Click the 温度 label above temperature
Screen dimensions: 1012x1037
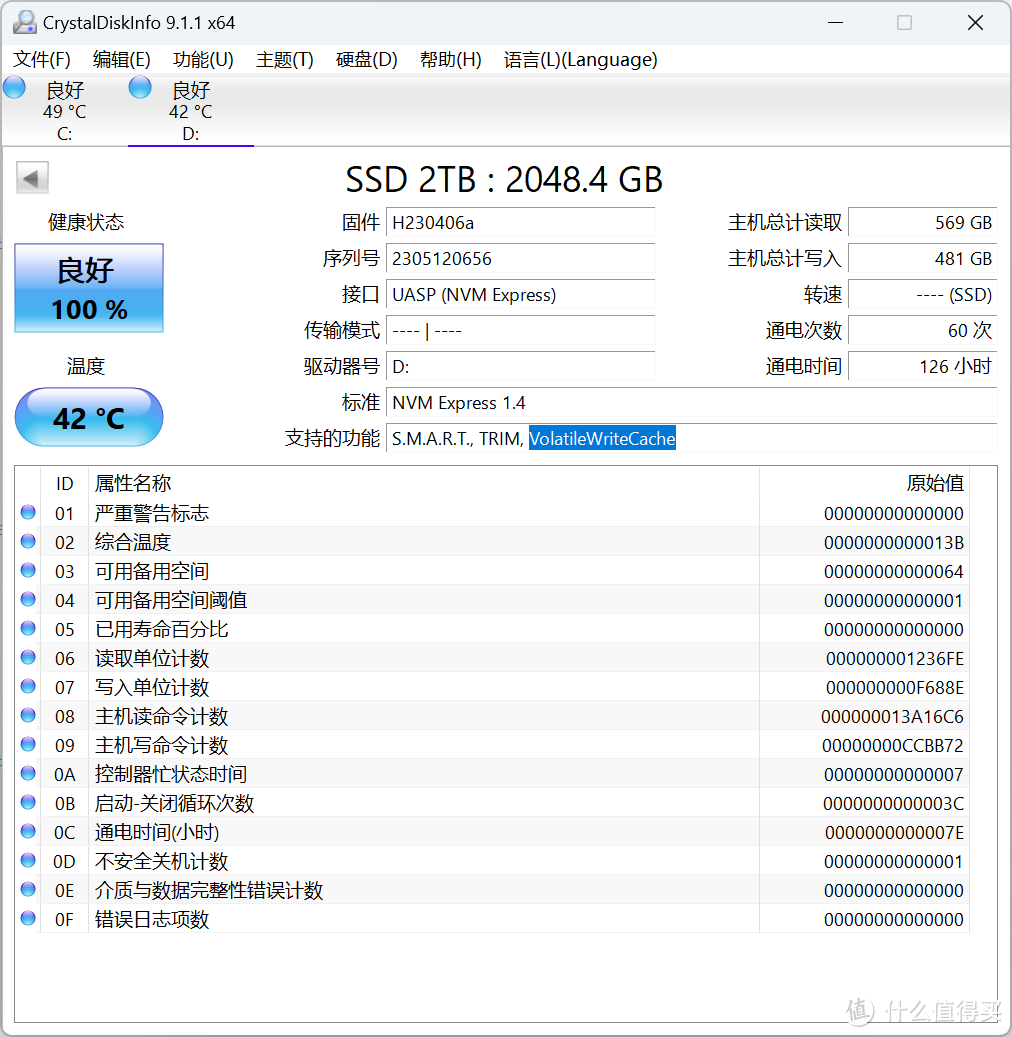pos(86,366)
